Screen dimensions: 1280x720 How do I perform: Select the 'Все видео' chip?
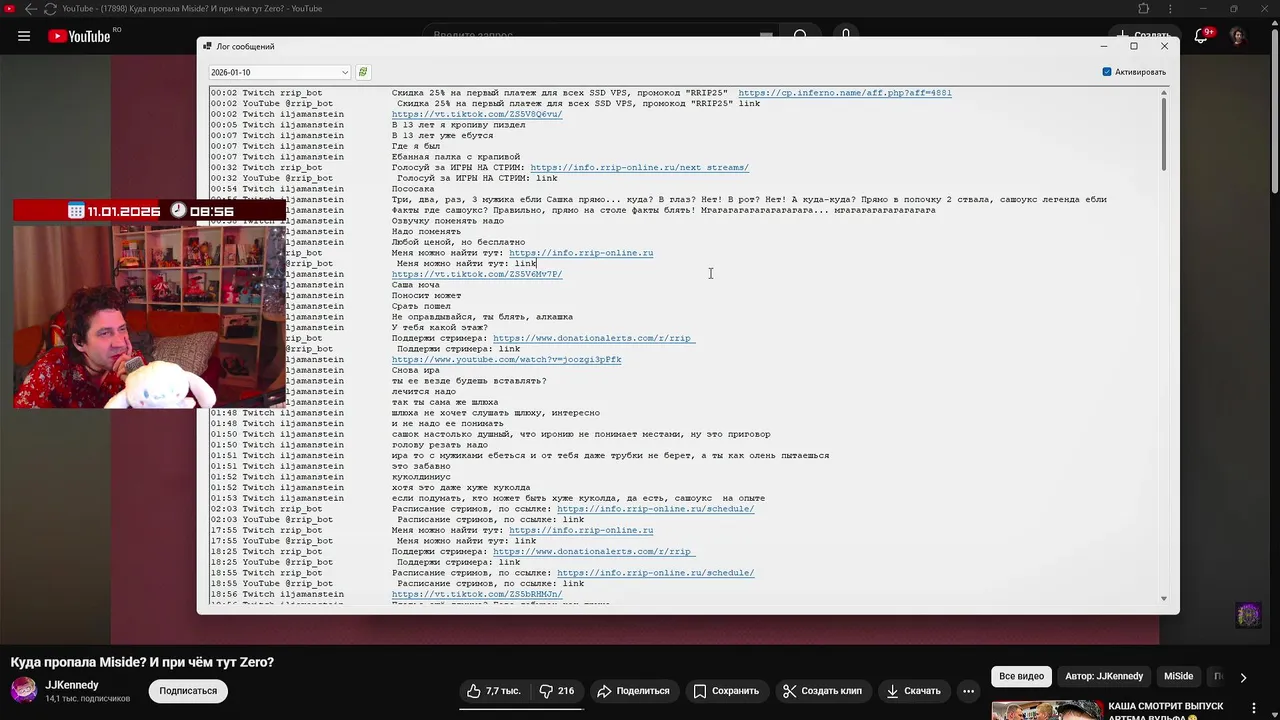click(1021, 676)
